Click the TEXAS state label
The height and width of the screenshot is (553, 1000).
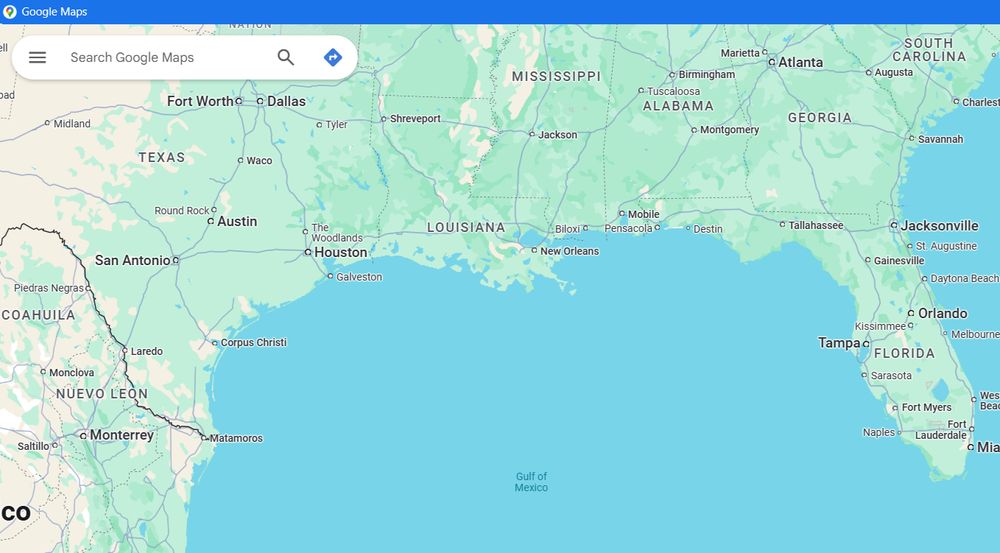pyautogui.click(x=162, y=158)
